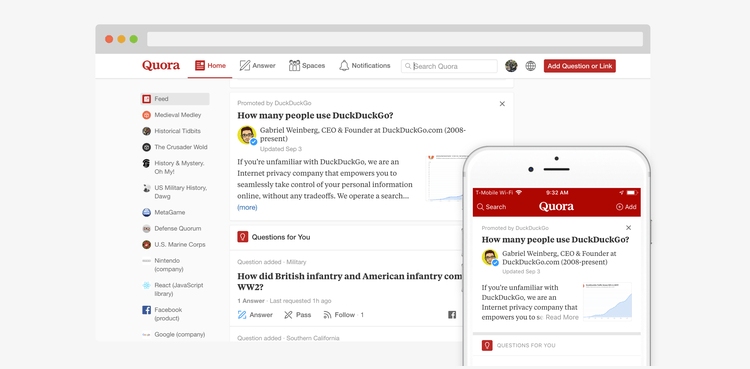This screenshot has width=750, height=369.
Task: Dismiss the DuckDuckGo promoted post on desktop
Action: click(x=502, y=104)
